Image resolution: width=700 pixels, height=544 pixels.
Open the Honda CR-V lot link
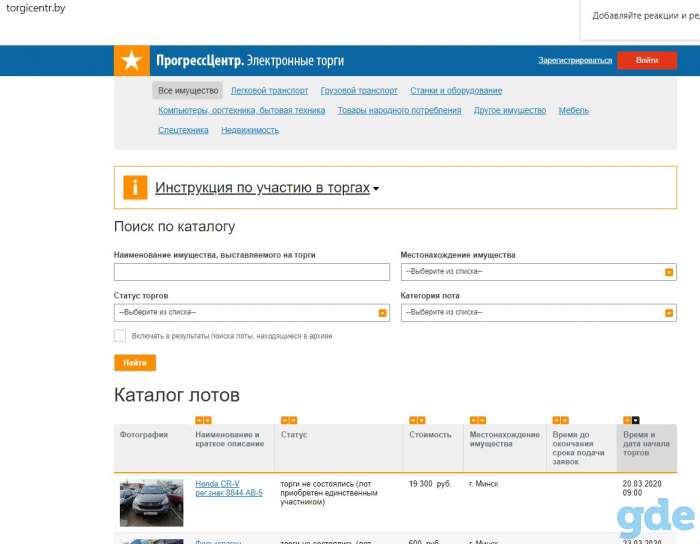click(229, 488)
